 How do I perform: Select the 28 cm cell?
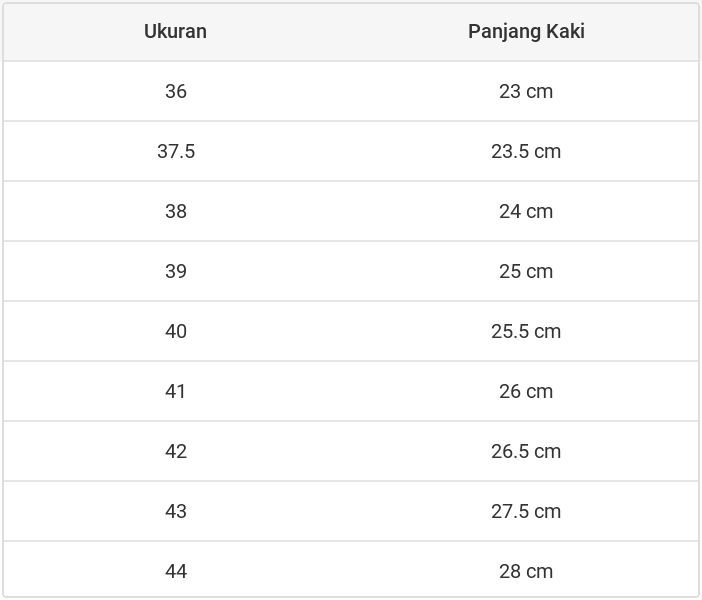coord(526,571)
